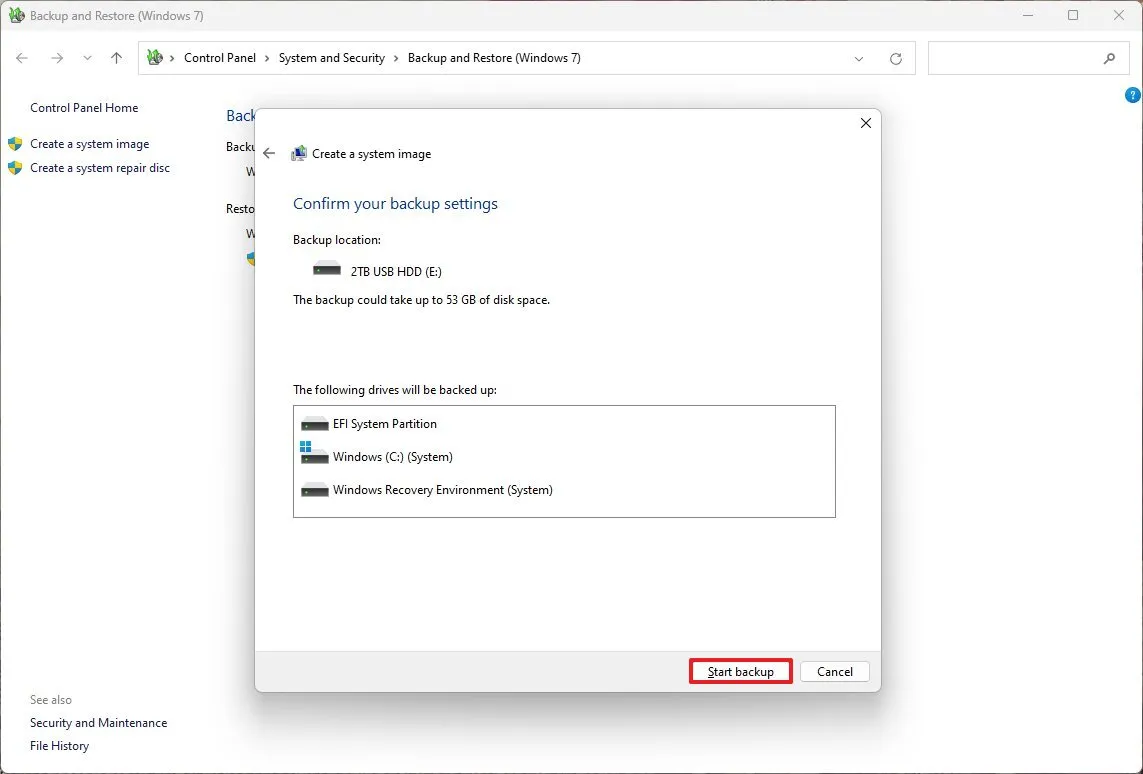Click the refresh icon in the address bar

coord(895,58)
